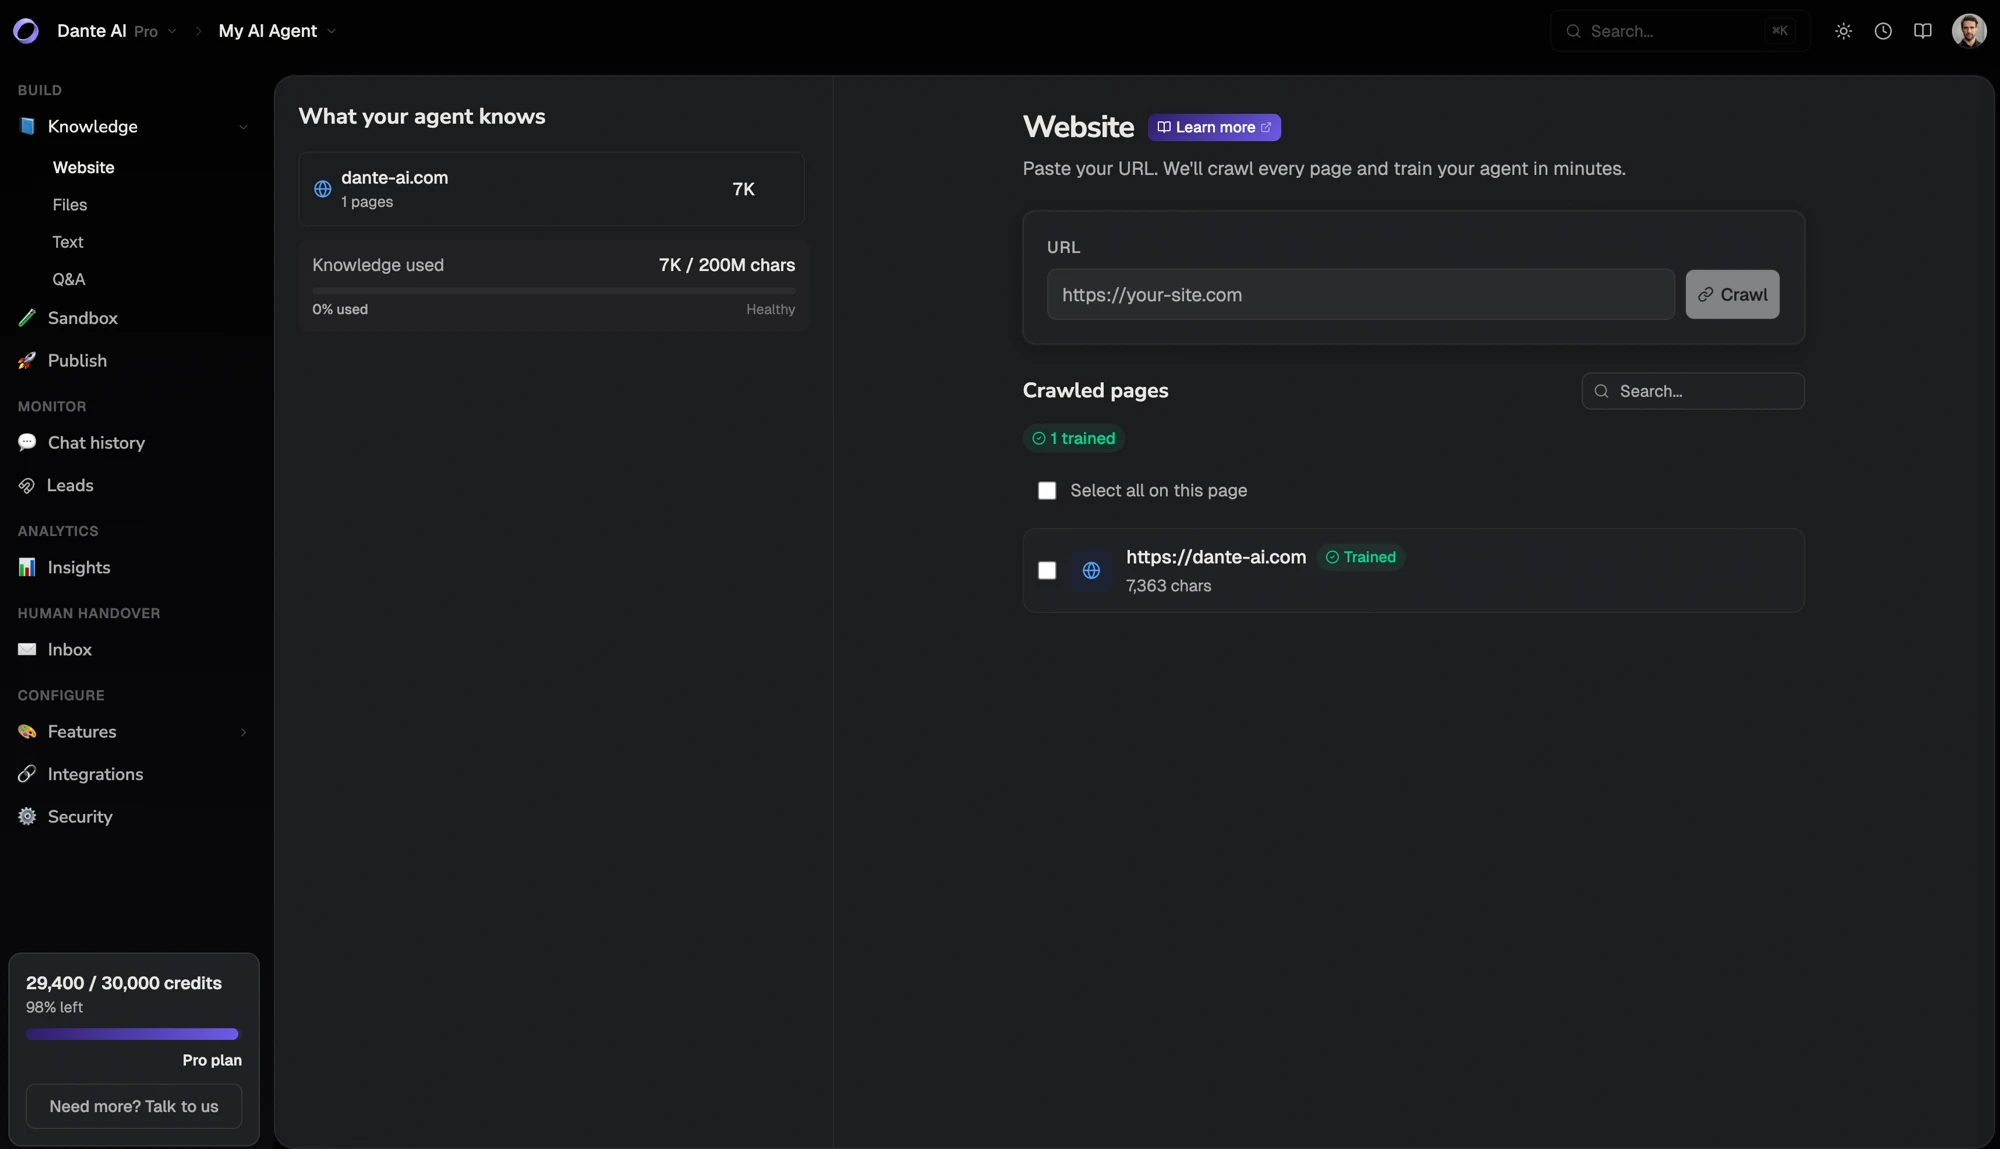The width and height of the screenshot is (2000, 1149).
Task: Focus the Crawled pages search field
Action: coord(1692,391)
